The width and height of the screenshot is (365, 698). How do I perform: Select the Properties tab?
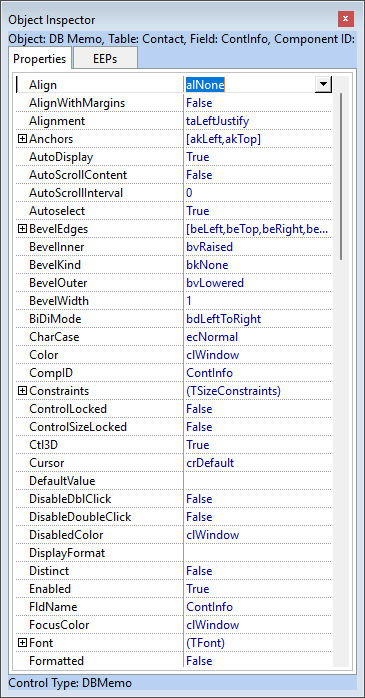(x=40, y=59)
